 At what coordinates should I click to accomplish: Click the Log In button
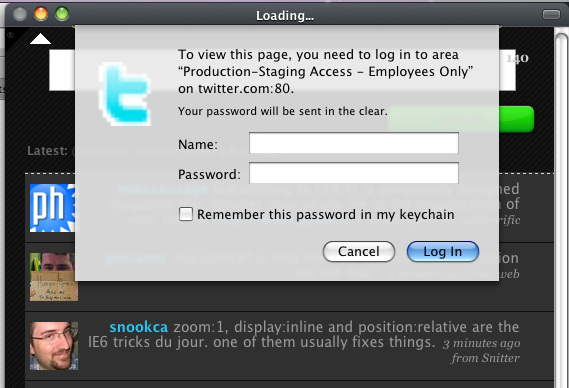click(x=443, y=252)
